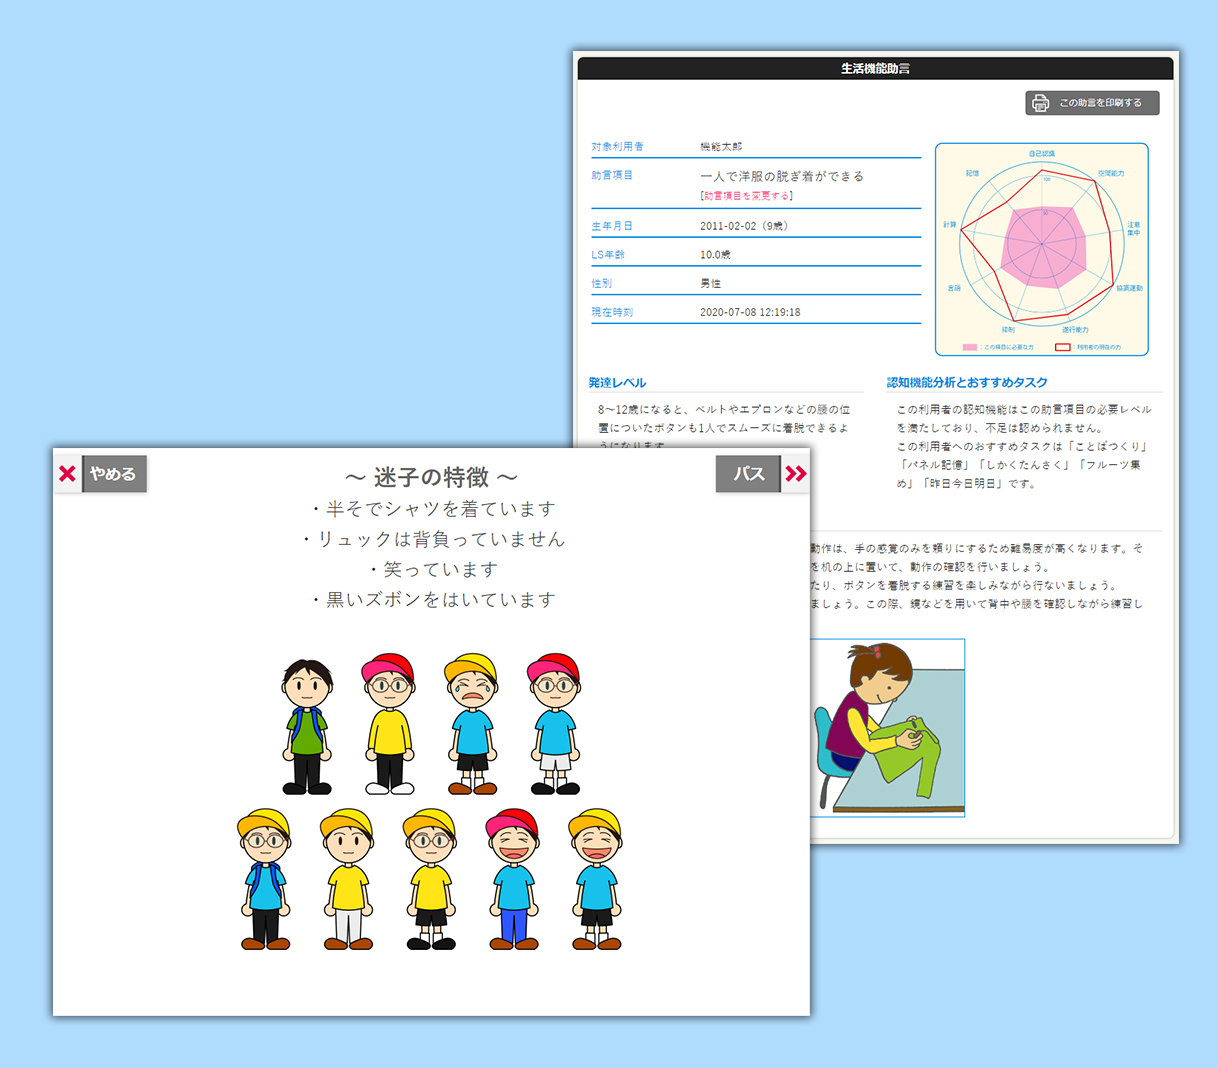Click the printer icon on the print button
The width and height of the screenshot is (1218, 1068).
(x=1040, y=103)
